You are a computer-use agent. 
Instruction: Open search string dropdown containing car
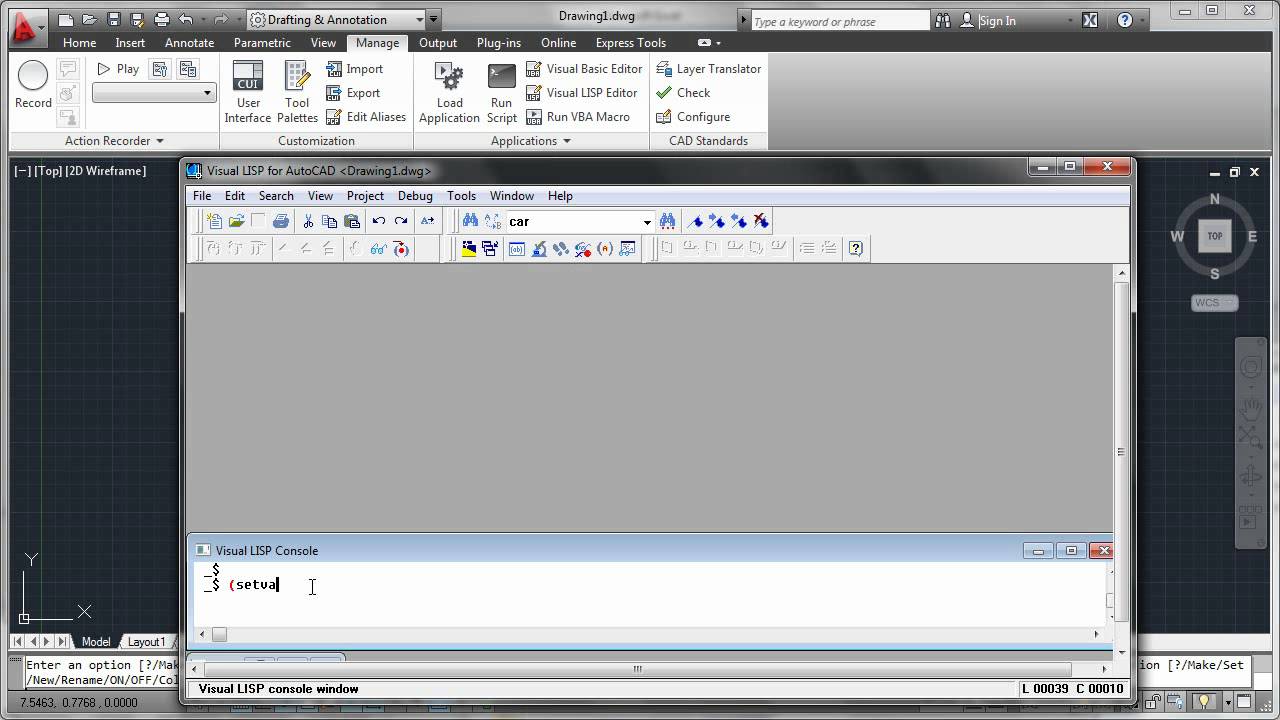pos(647,222)
